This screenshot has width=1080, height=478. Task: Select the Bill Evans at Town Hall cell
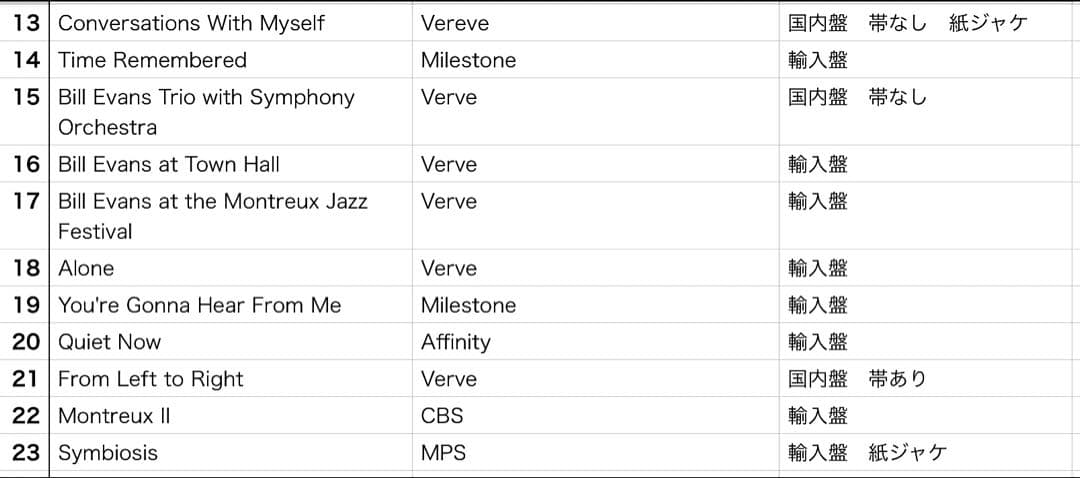[169, 164]
